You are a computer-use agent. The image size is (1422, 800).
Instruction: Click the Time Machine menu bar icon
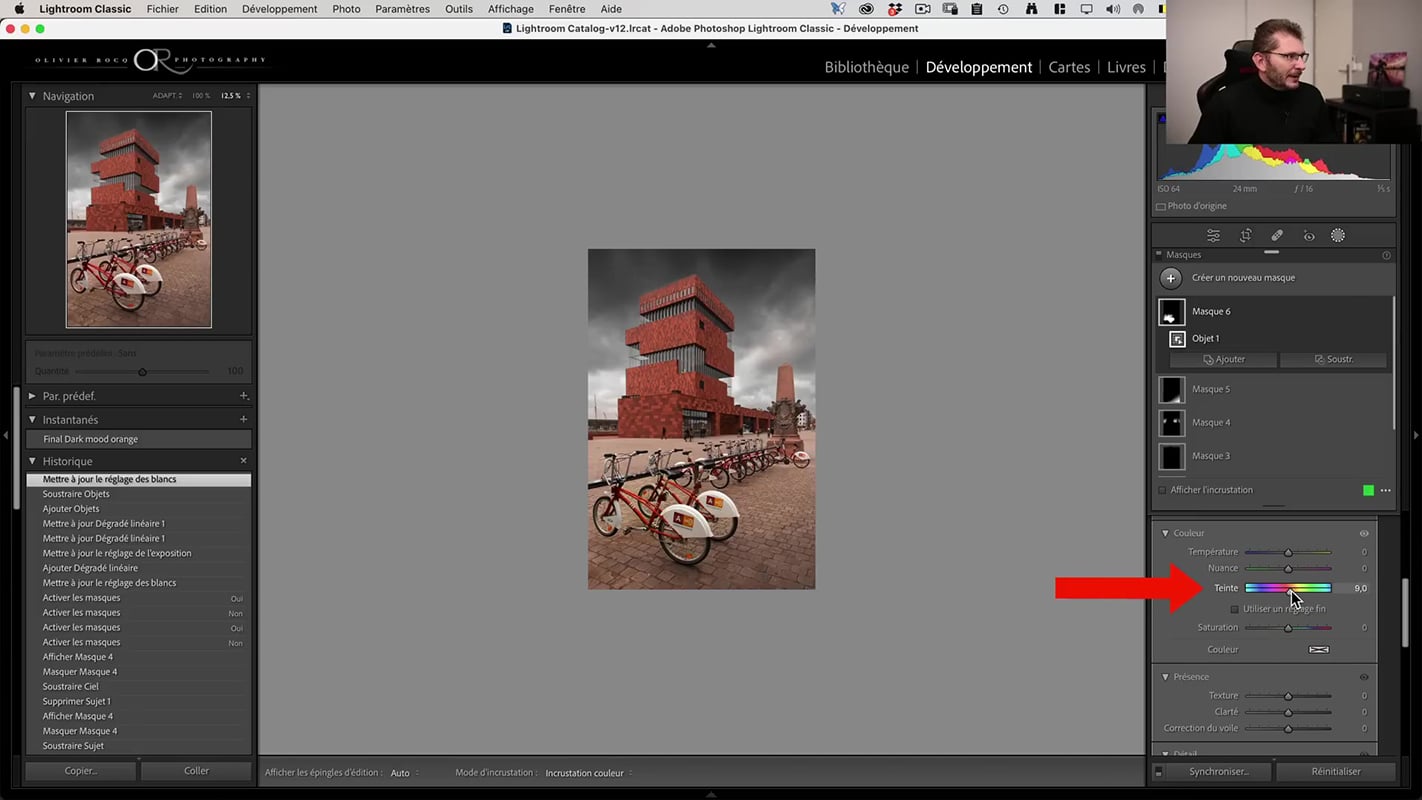(1003, 9)
